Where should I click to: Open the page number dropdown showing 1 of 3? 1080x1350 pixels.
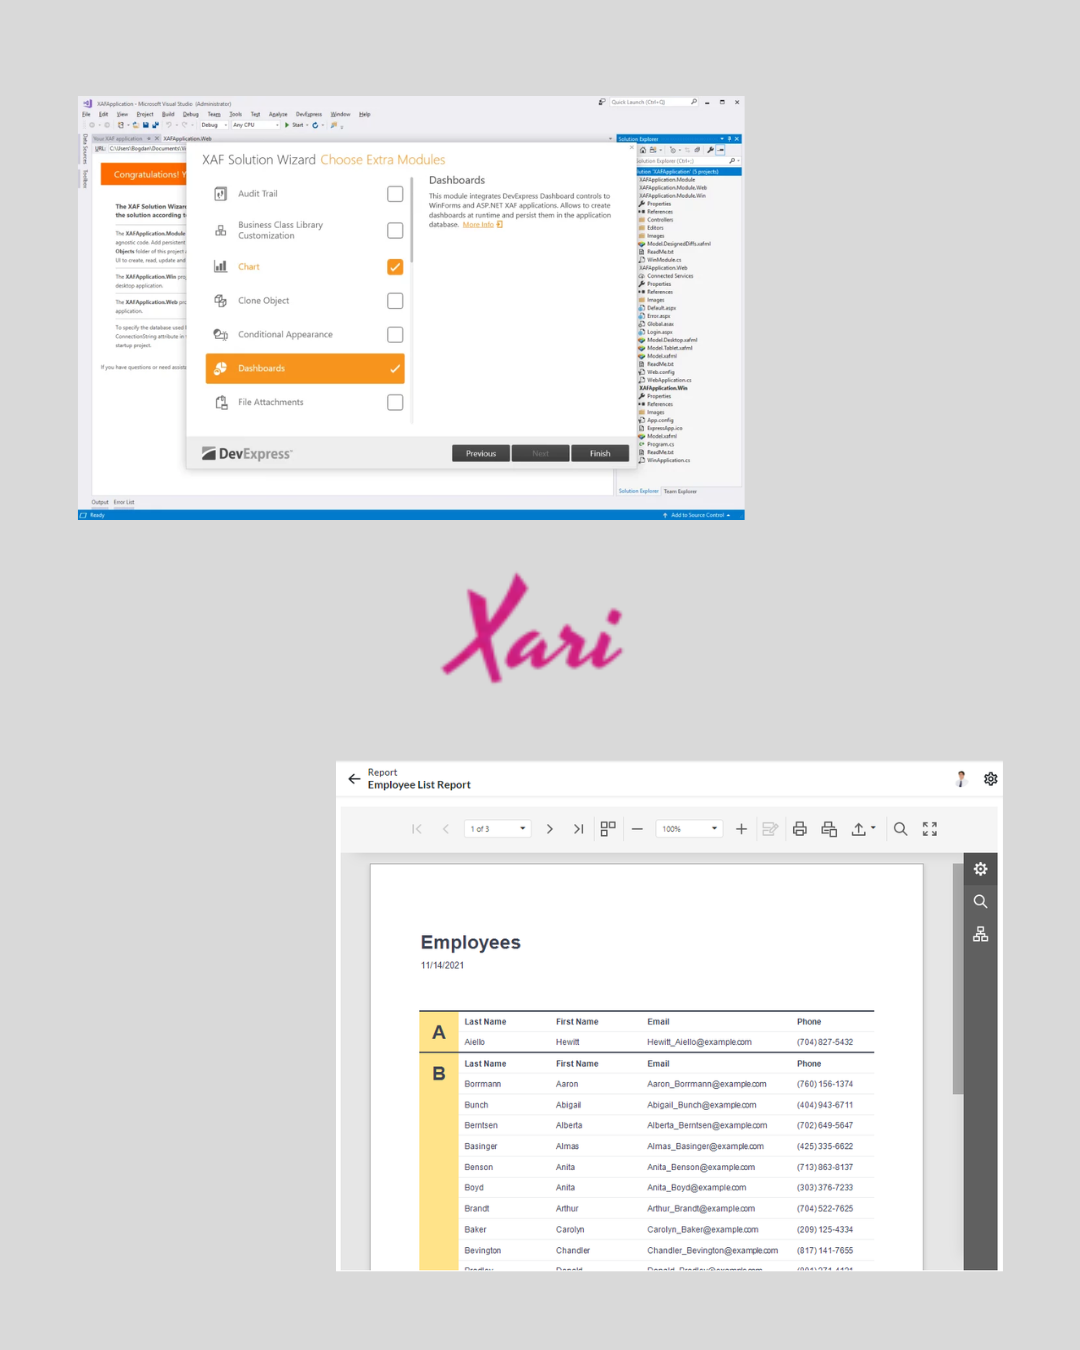(x=498, y=829)
